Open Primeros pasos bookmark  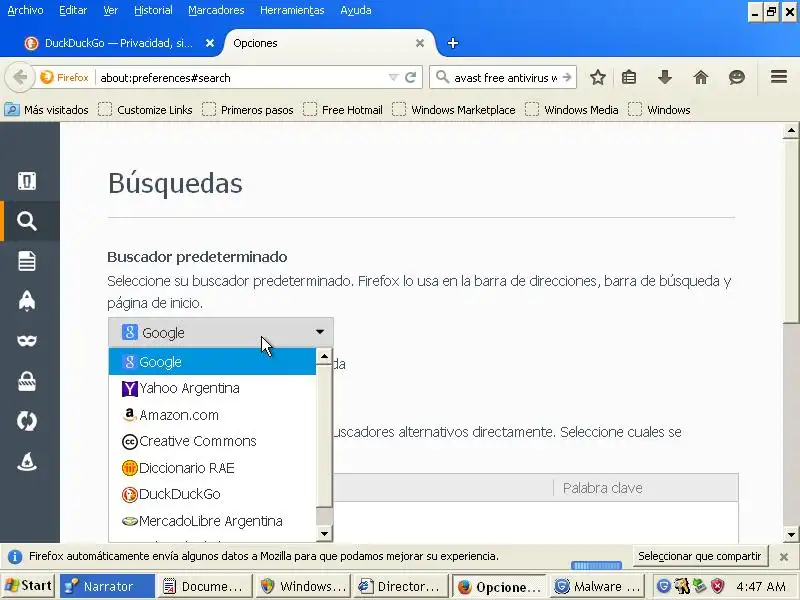(248, 110)
